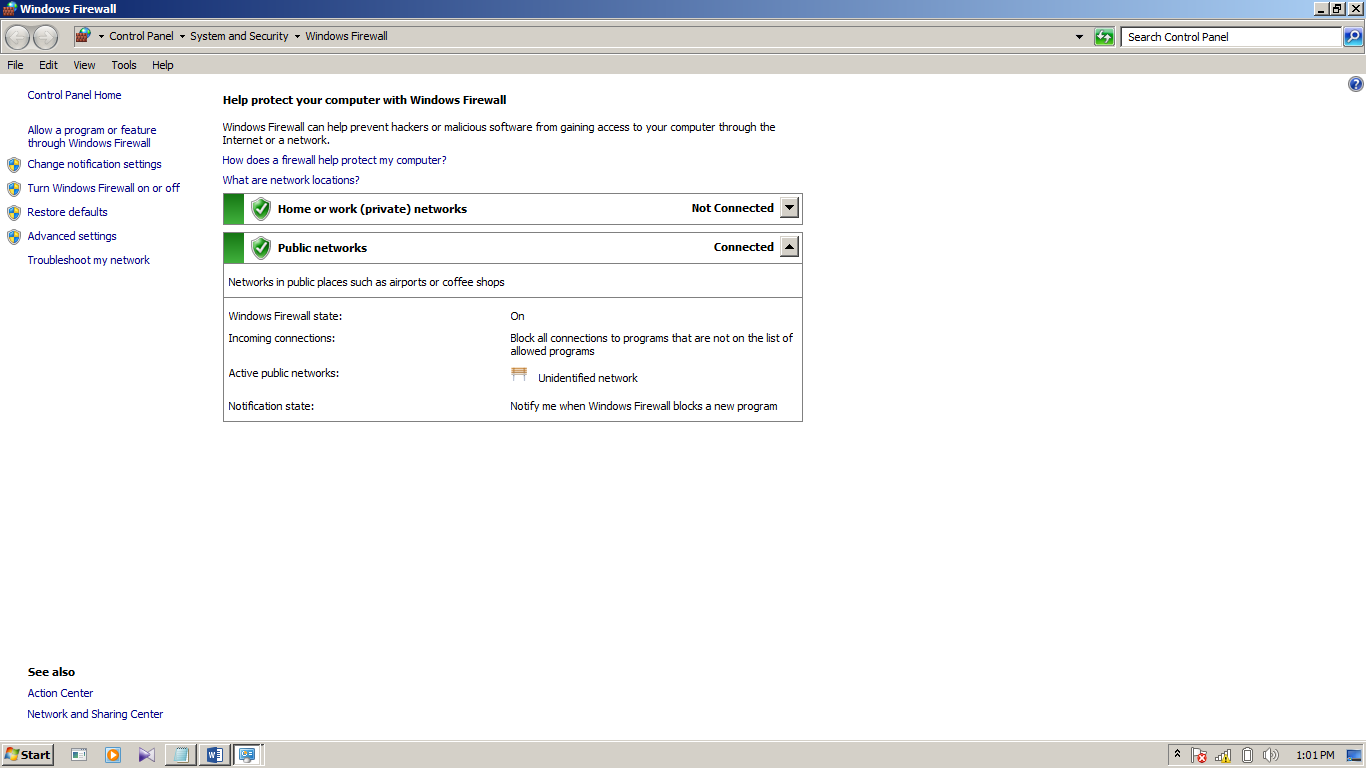Screen dimensions: 1366x768
Task: Click Troubleshoot my network
Action: pos(89,260)
